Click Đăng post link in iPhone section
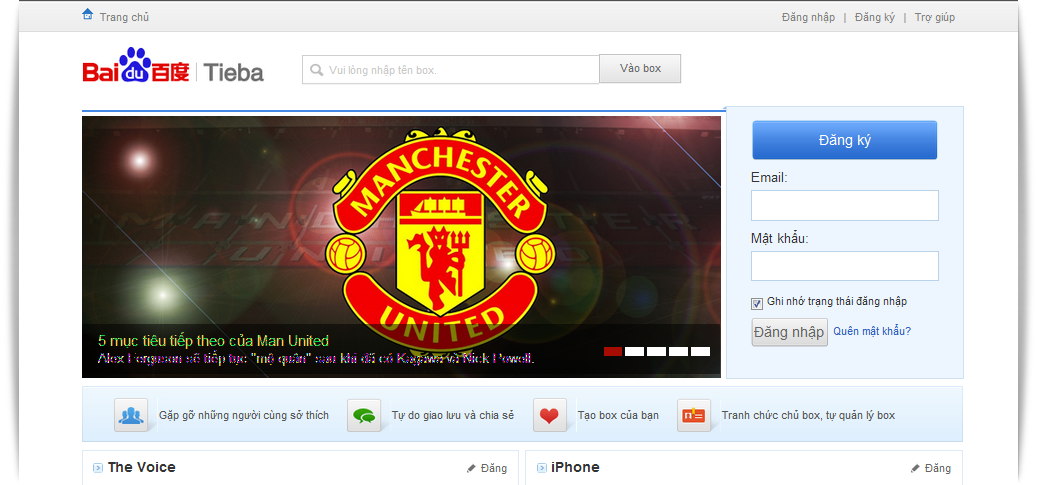1037x485 pixels. [x=938, y=468]
